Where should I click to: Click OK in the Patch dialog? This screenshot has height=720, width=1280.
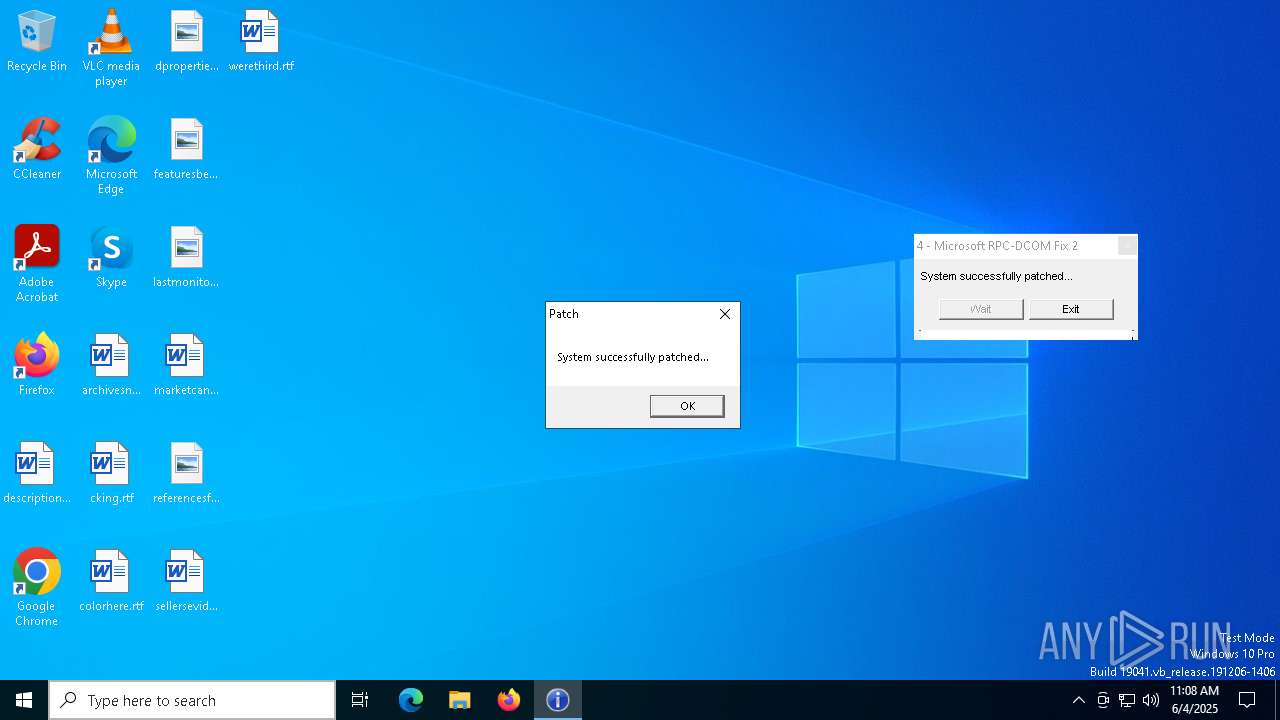(x=687, y=406)
